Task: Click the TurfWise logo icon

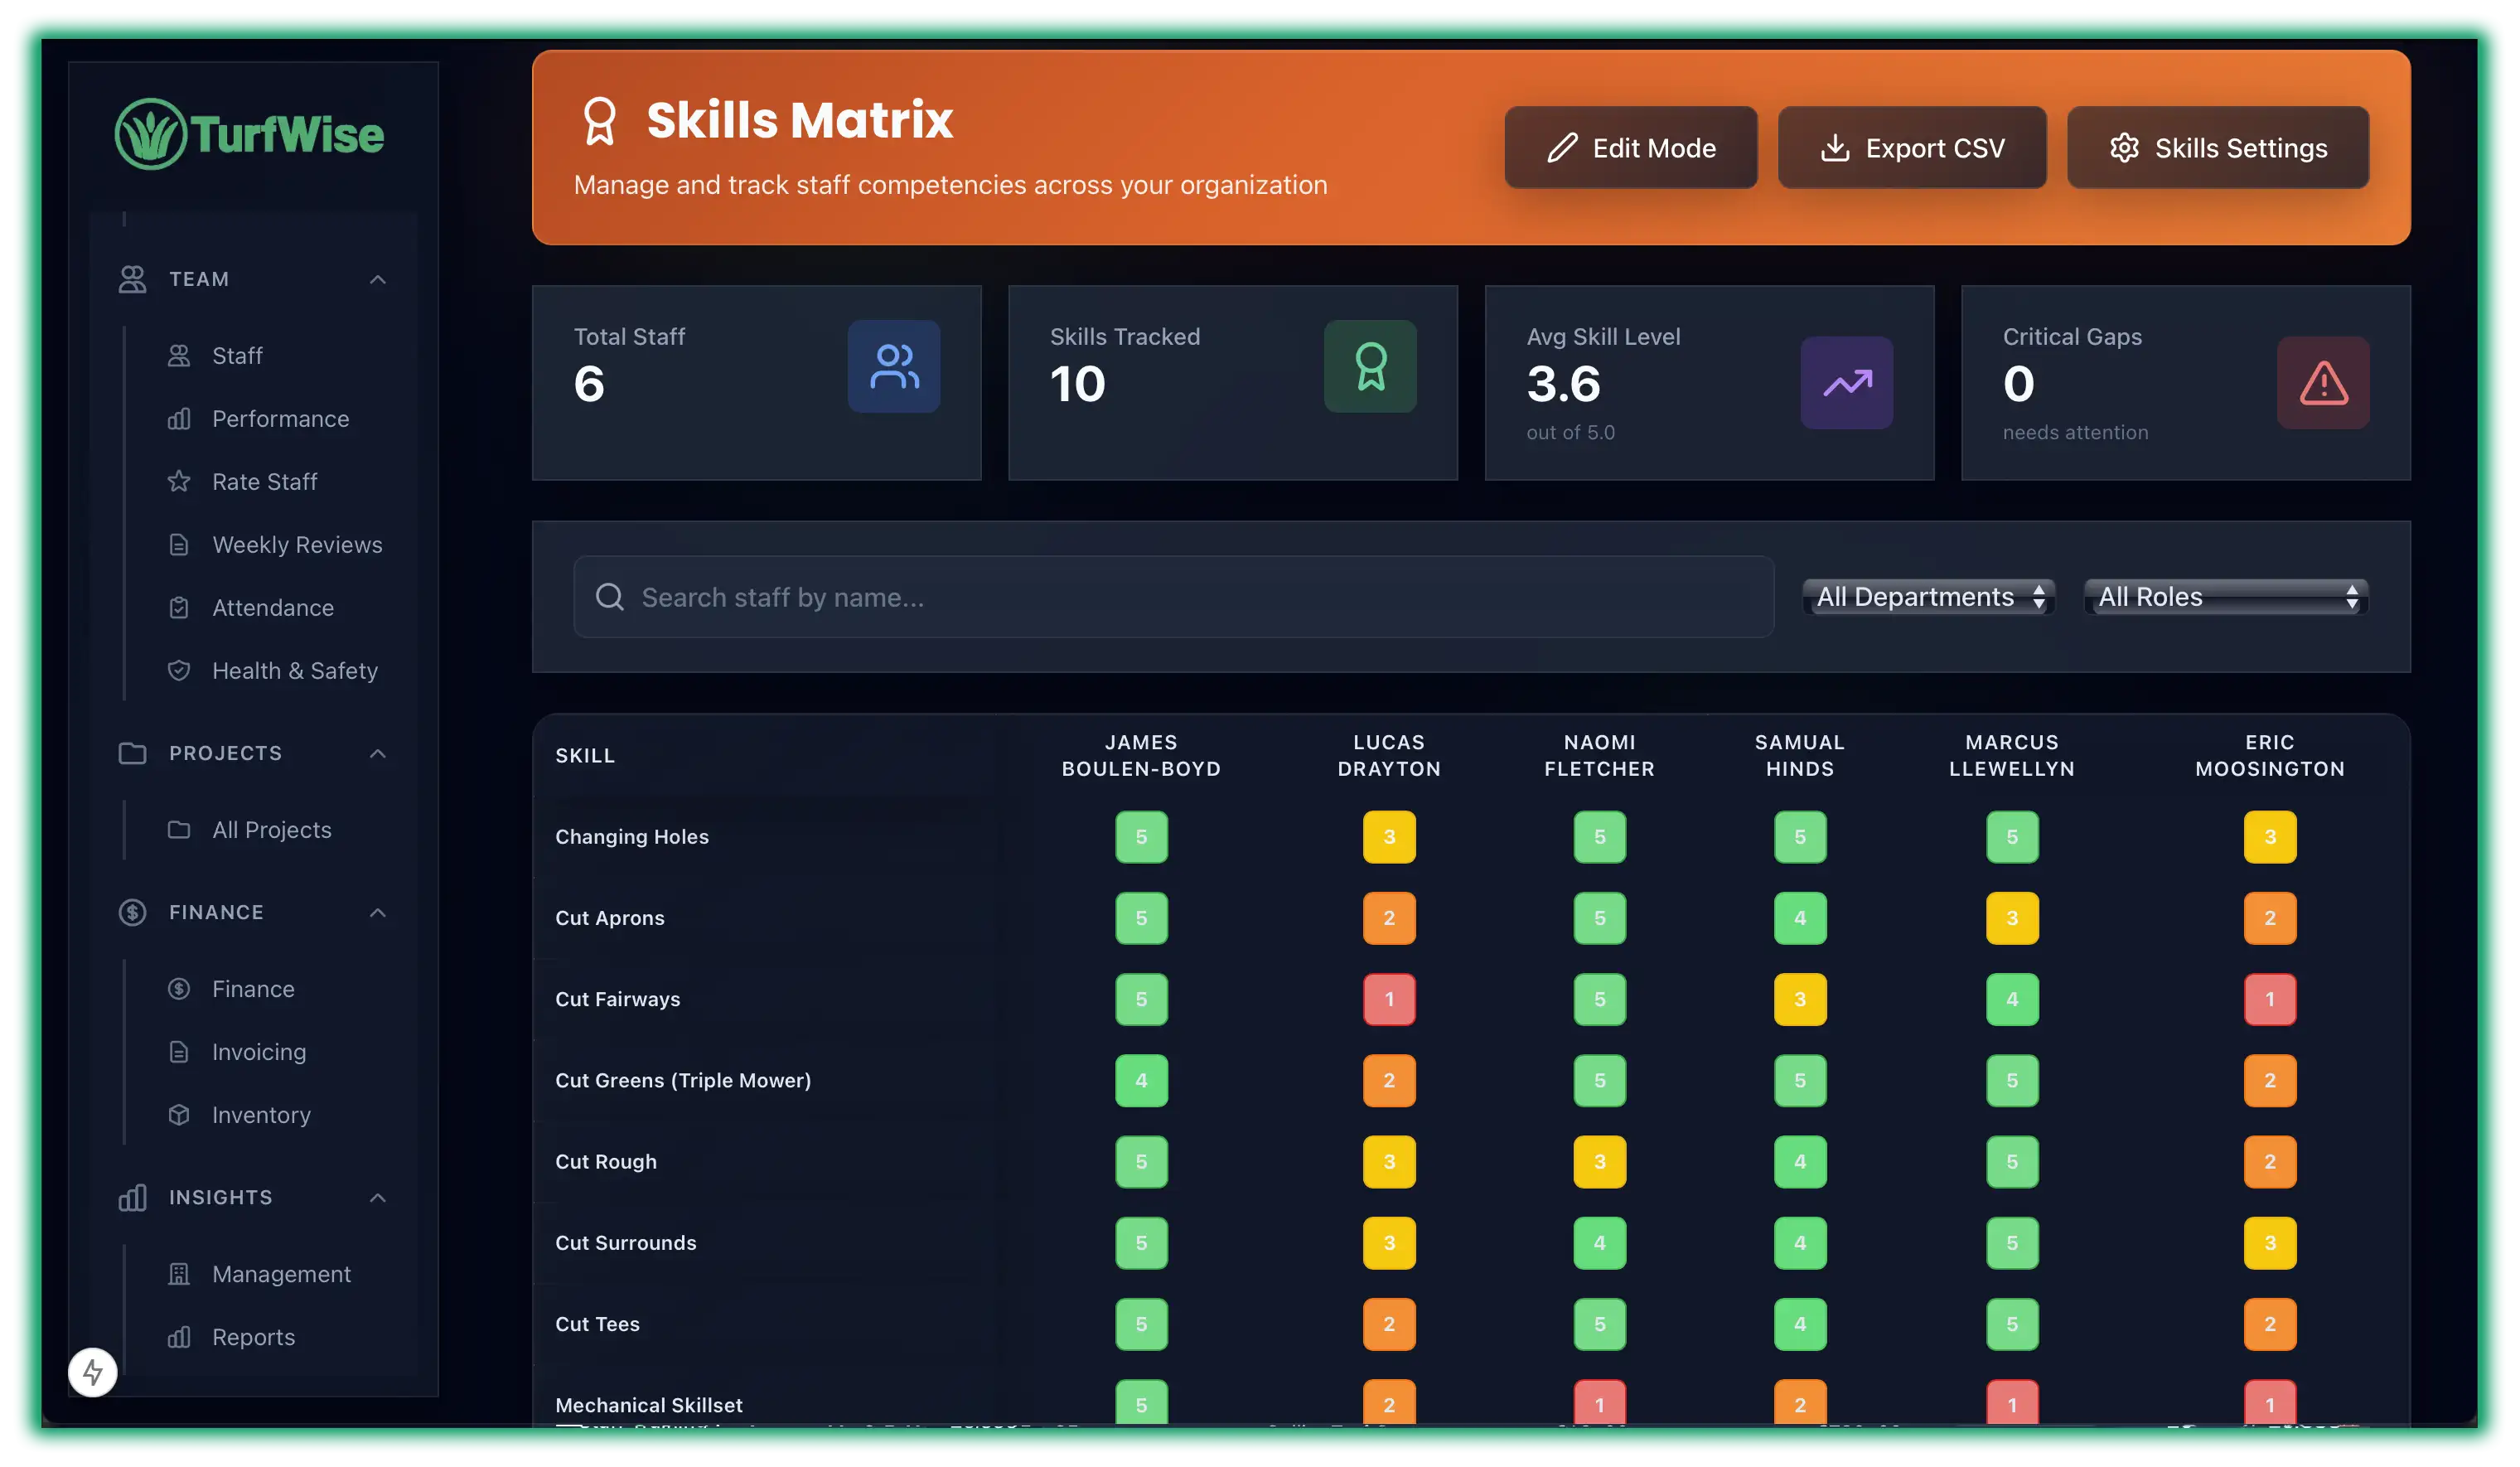Action: (152, 133)
